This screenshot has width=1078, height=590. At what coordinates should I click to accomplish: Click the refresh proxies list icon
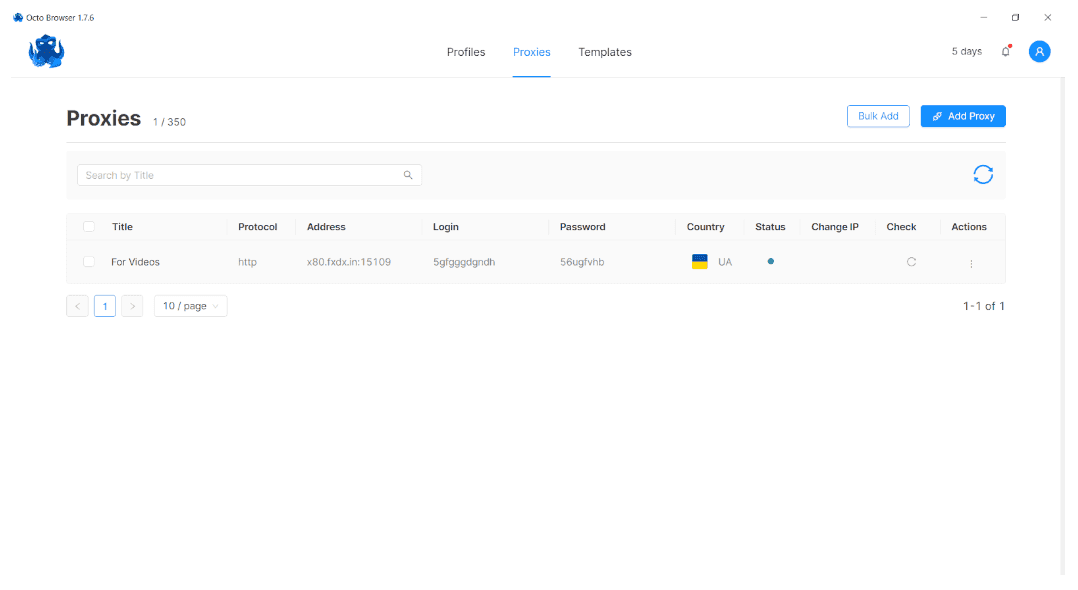[983, 175]
